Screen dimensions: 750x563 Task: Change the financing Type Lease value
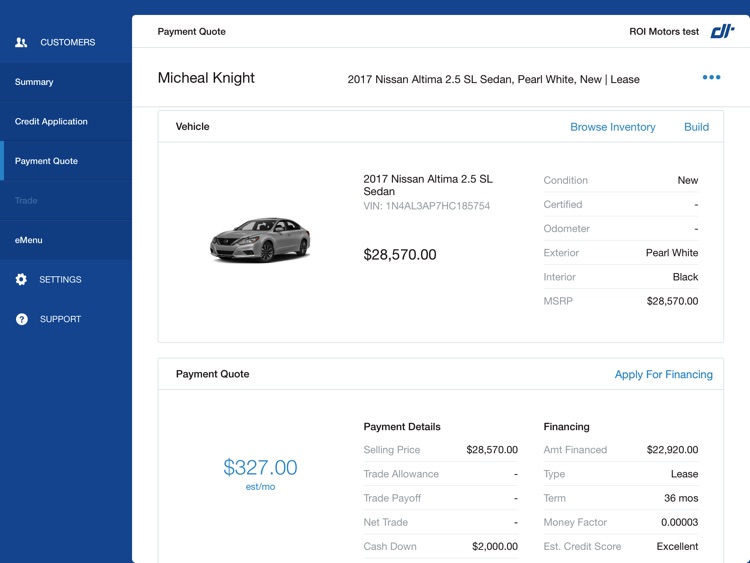pos(684,474)
